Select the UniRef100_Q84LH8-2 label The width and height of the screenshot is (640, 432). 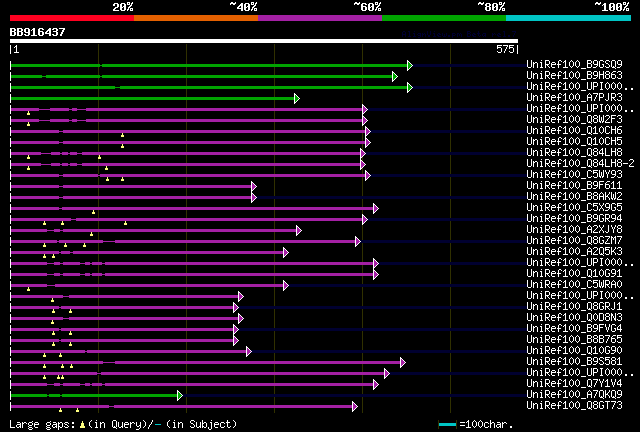pos(580,163)
